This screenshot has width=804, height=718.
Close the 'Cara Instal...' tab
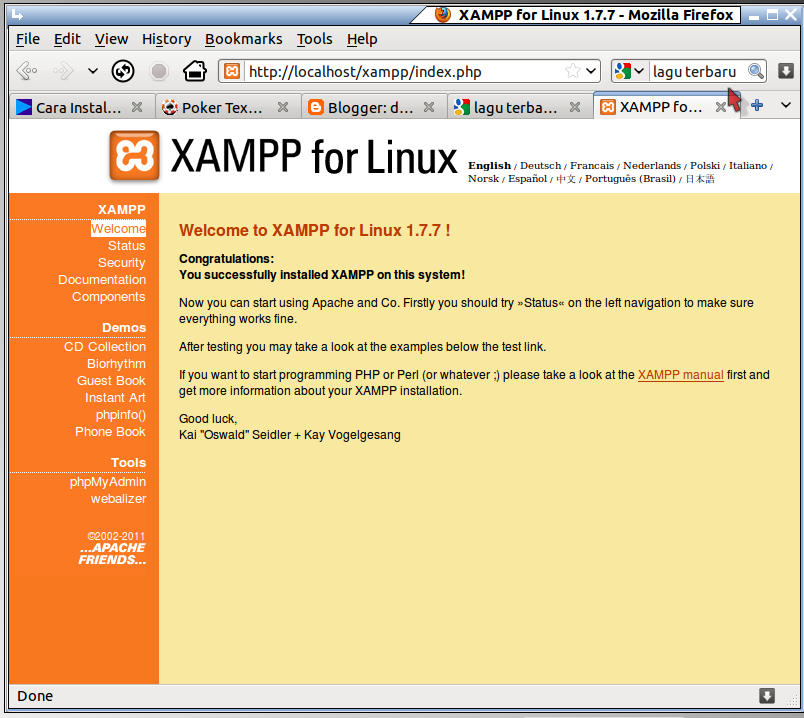pyautogui.click(x=137, y=107)
